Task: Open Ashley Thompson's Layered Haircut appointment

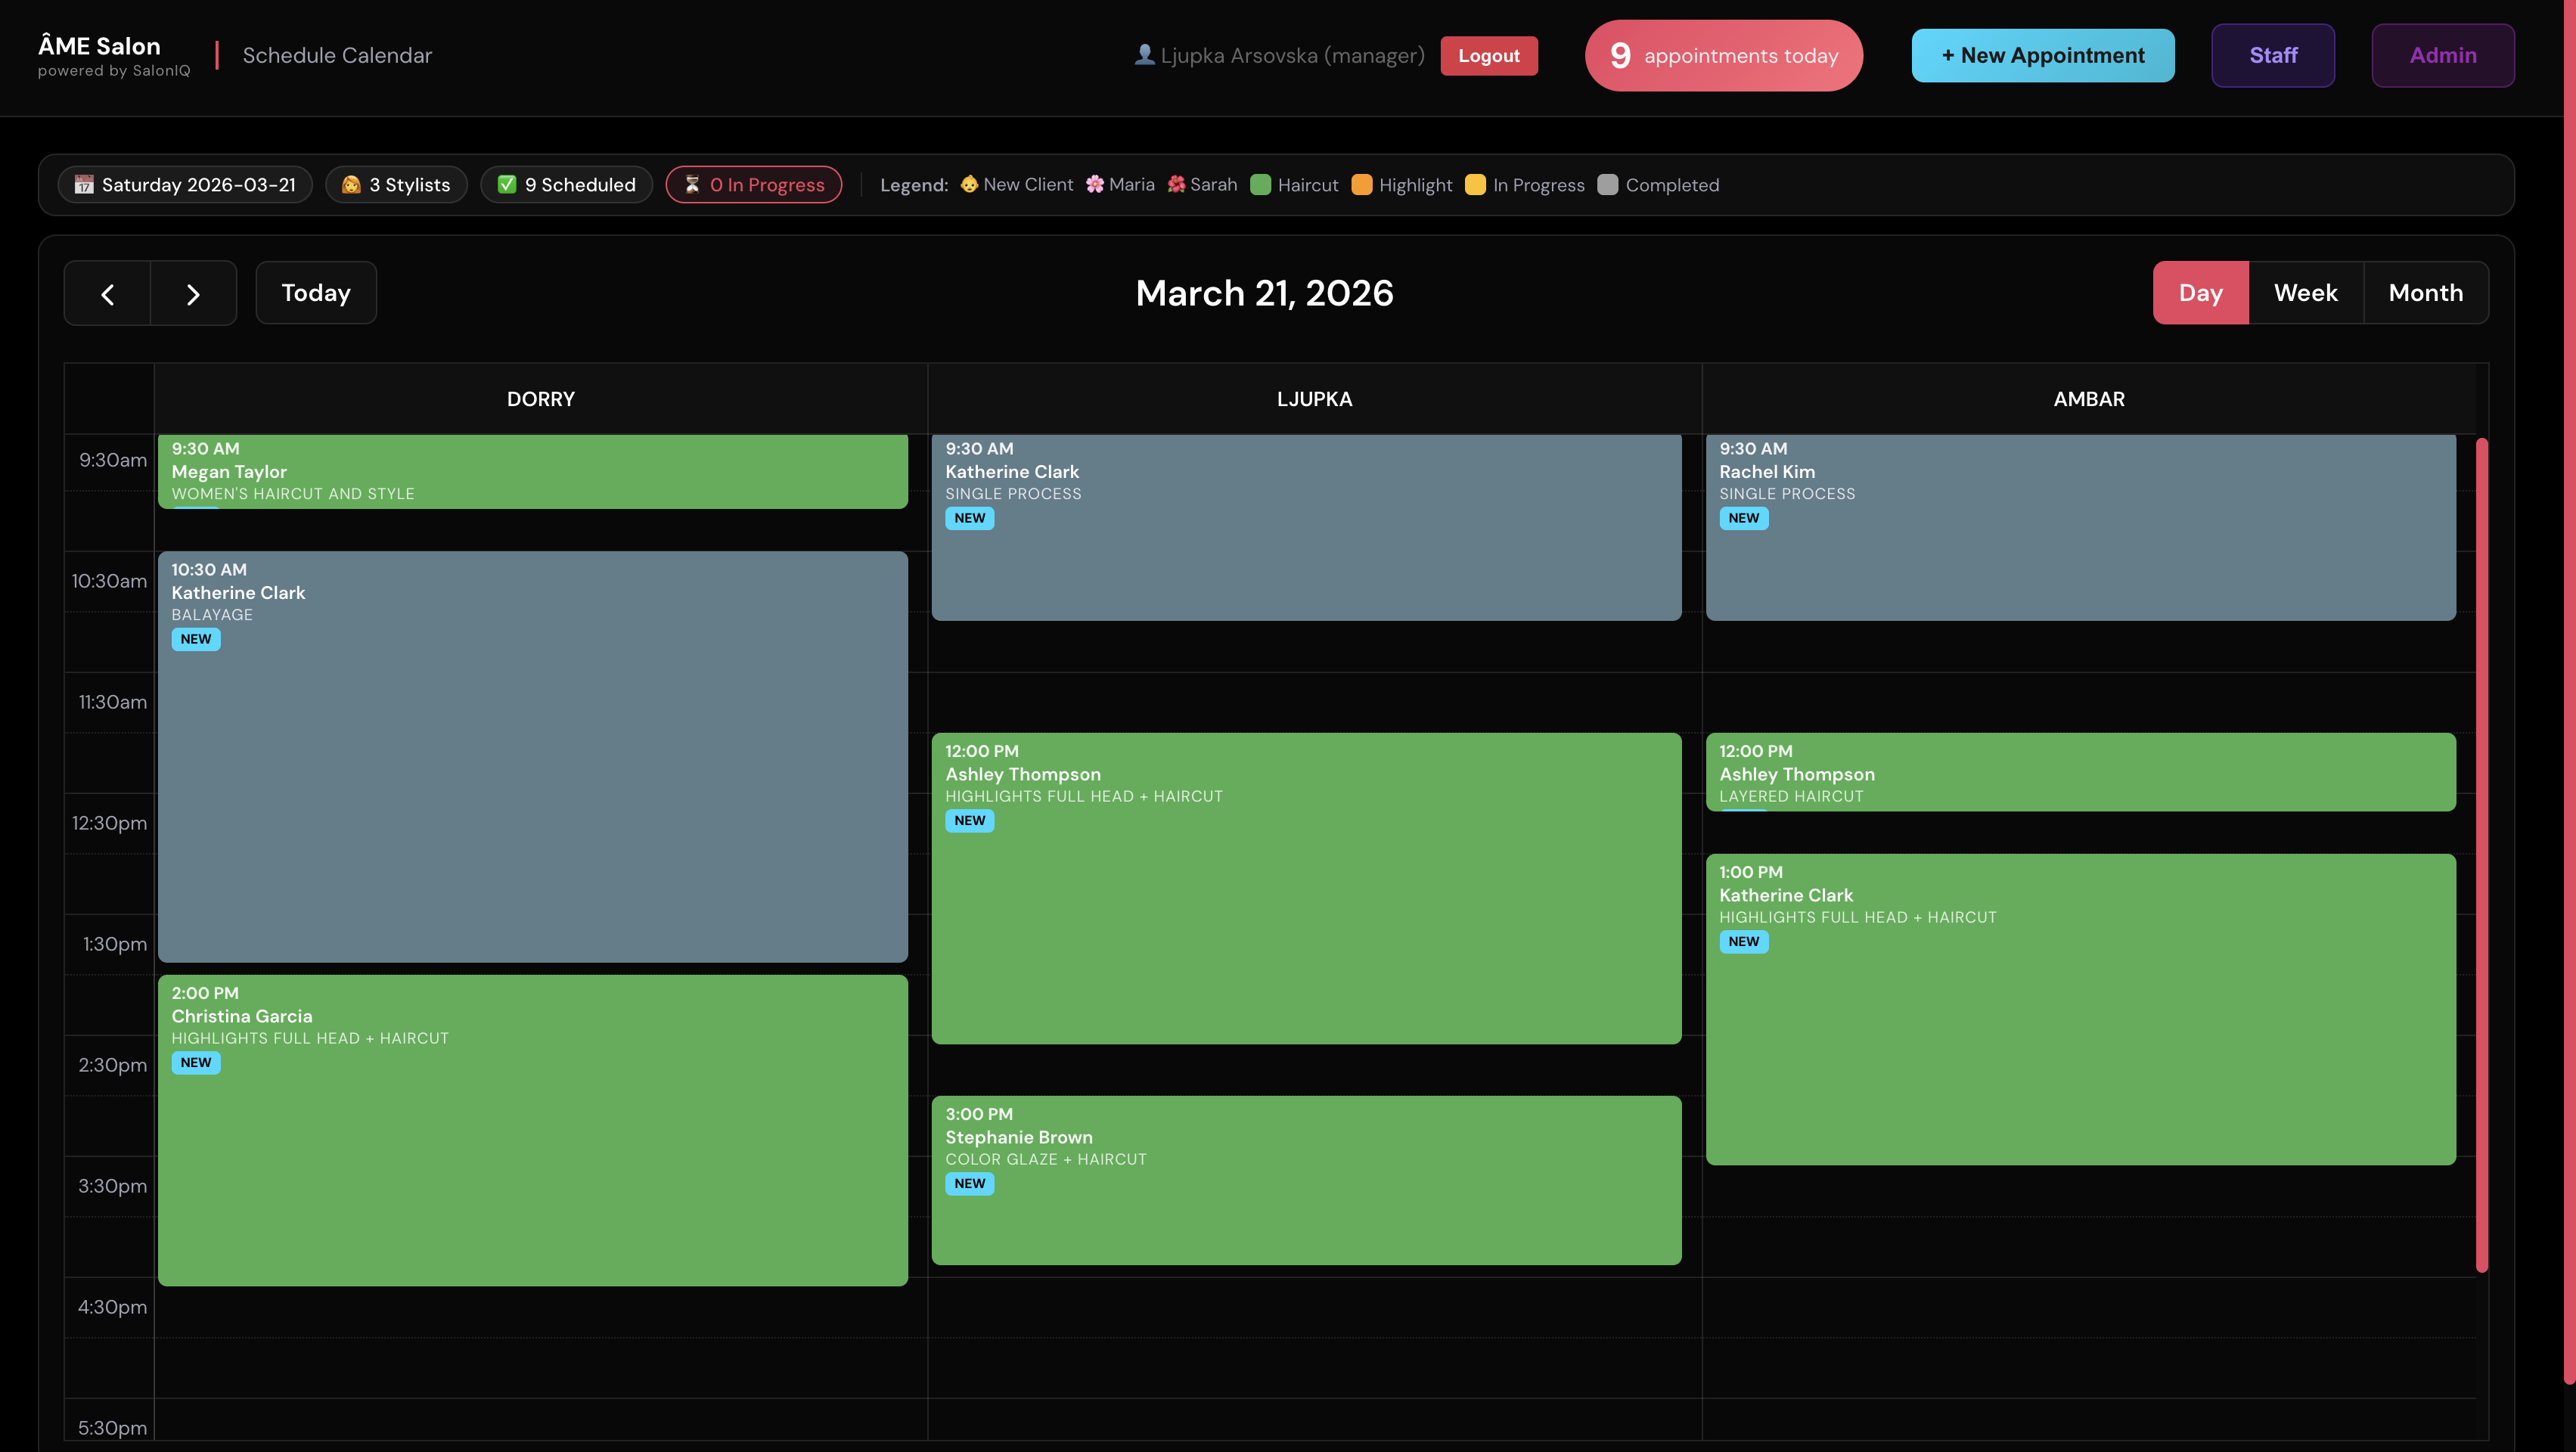Action: click(2080, 772)
